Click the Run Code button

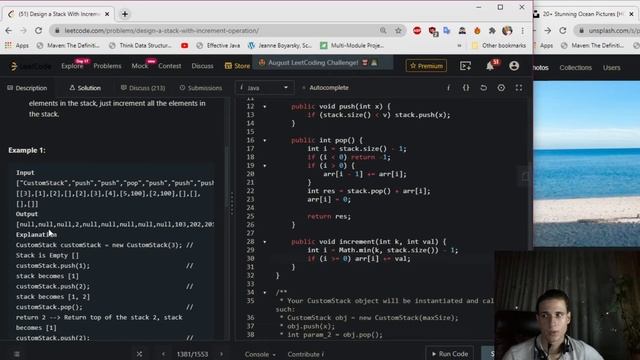[x=450, y=354]
